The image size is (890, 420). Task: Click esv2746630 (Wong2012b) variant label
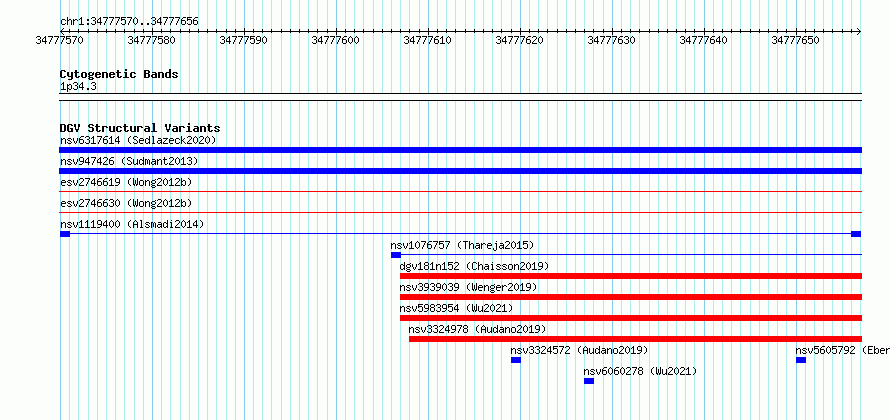pos(126,203)
